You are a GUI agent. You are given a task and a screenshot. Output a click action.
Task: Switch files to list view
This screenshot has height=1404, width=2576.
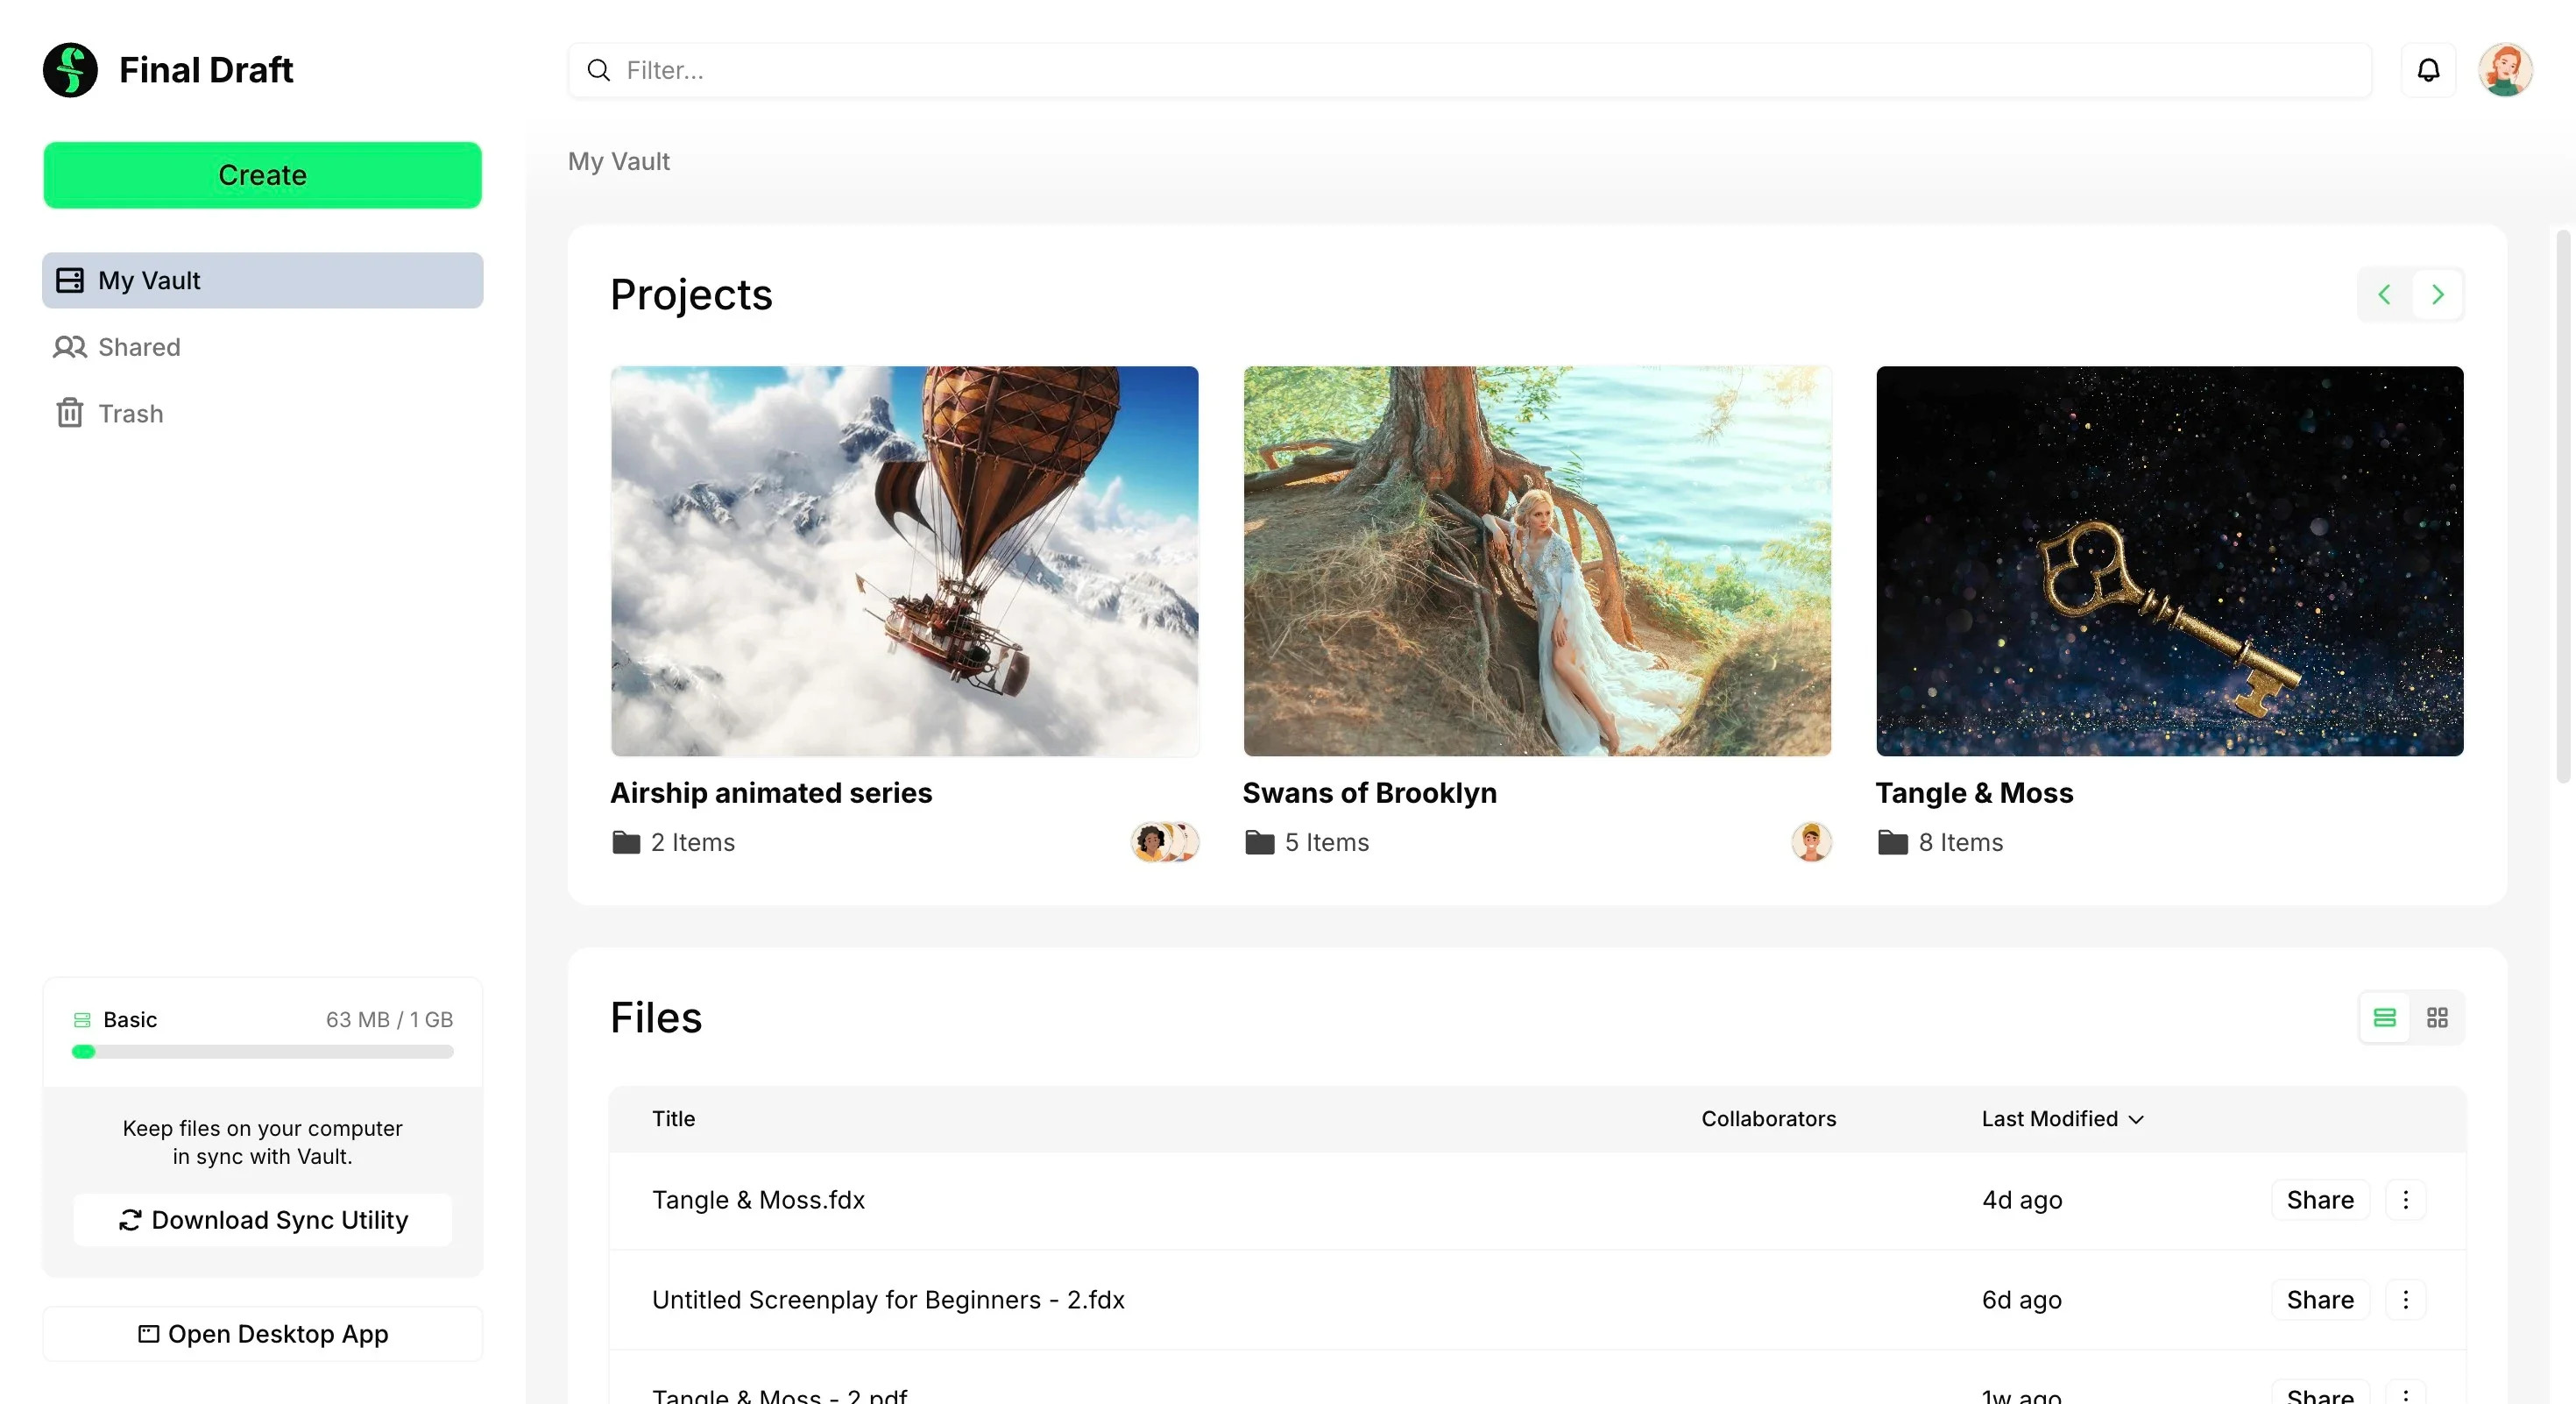2384,1017
